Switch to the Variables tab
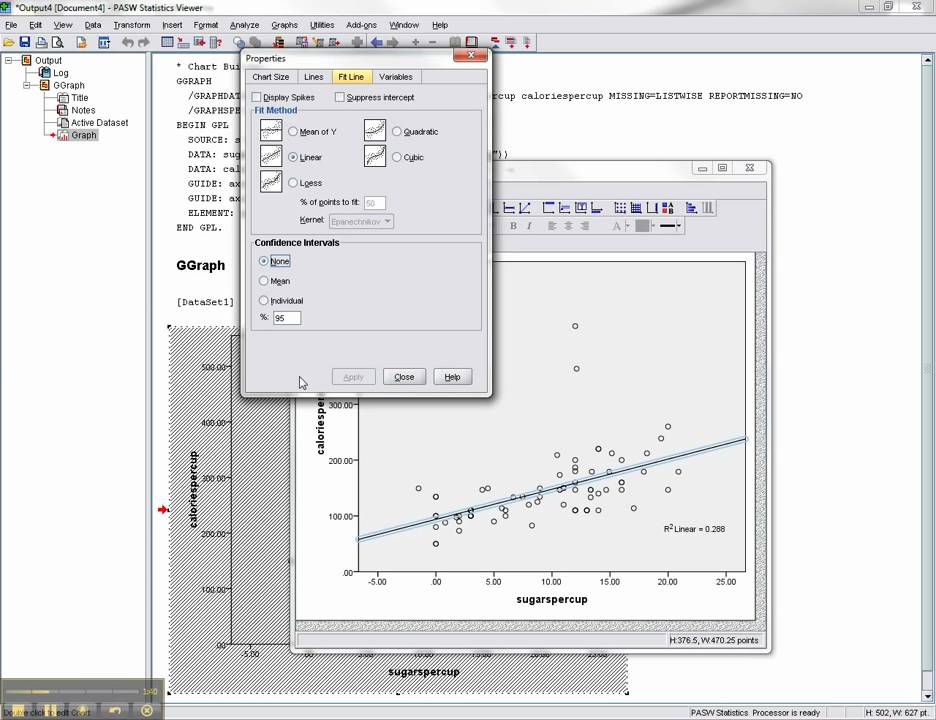Screen dimensions: 936x720 [396, 77]
